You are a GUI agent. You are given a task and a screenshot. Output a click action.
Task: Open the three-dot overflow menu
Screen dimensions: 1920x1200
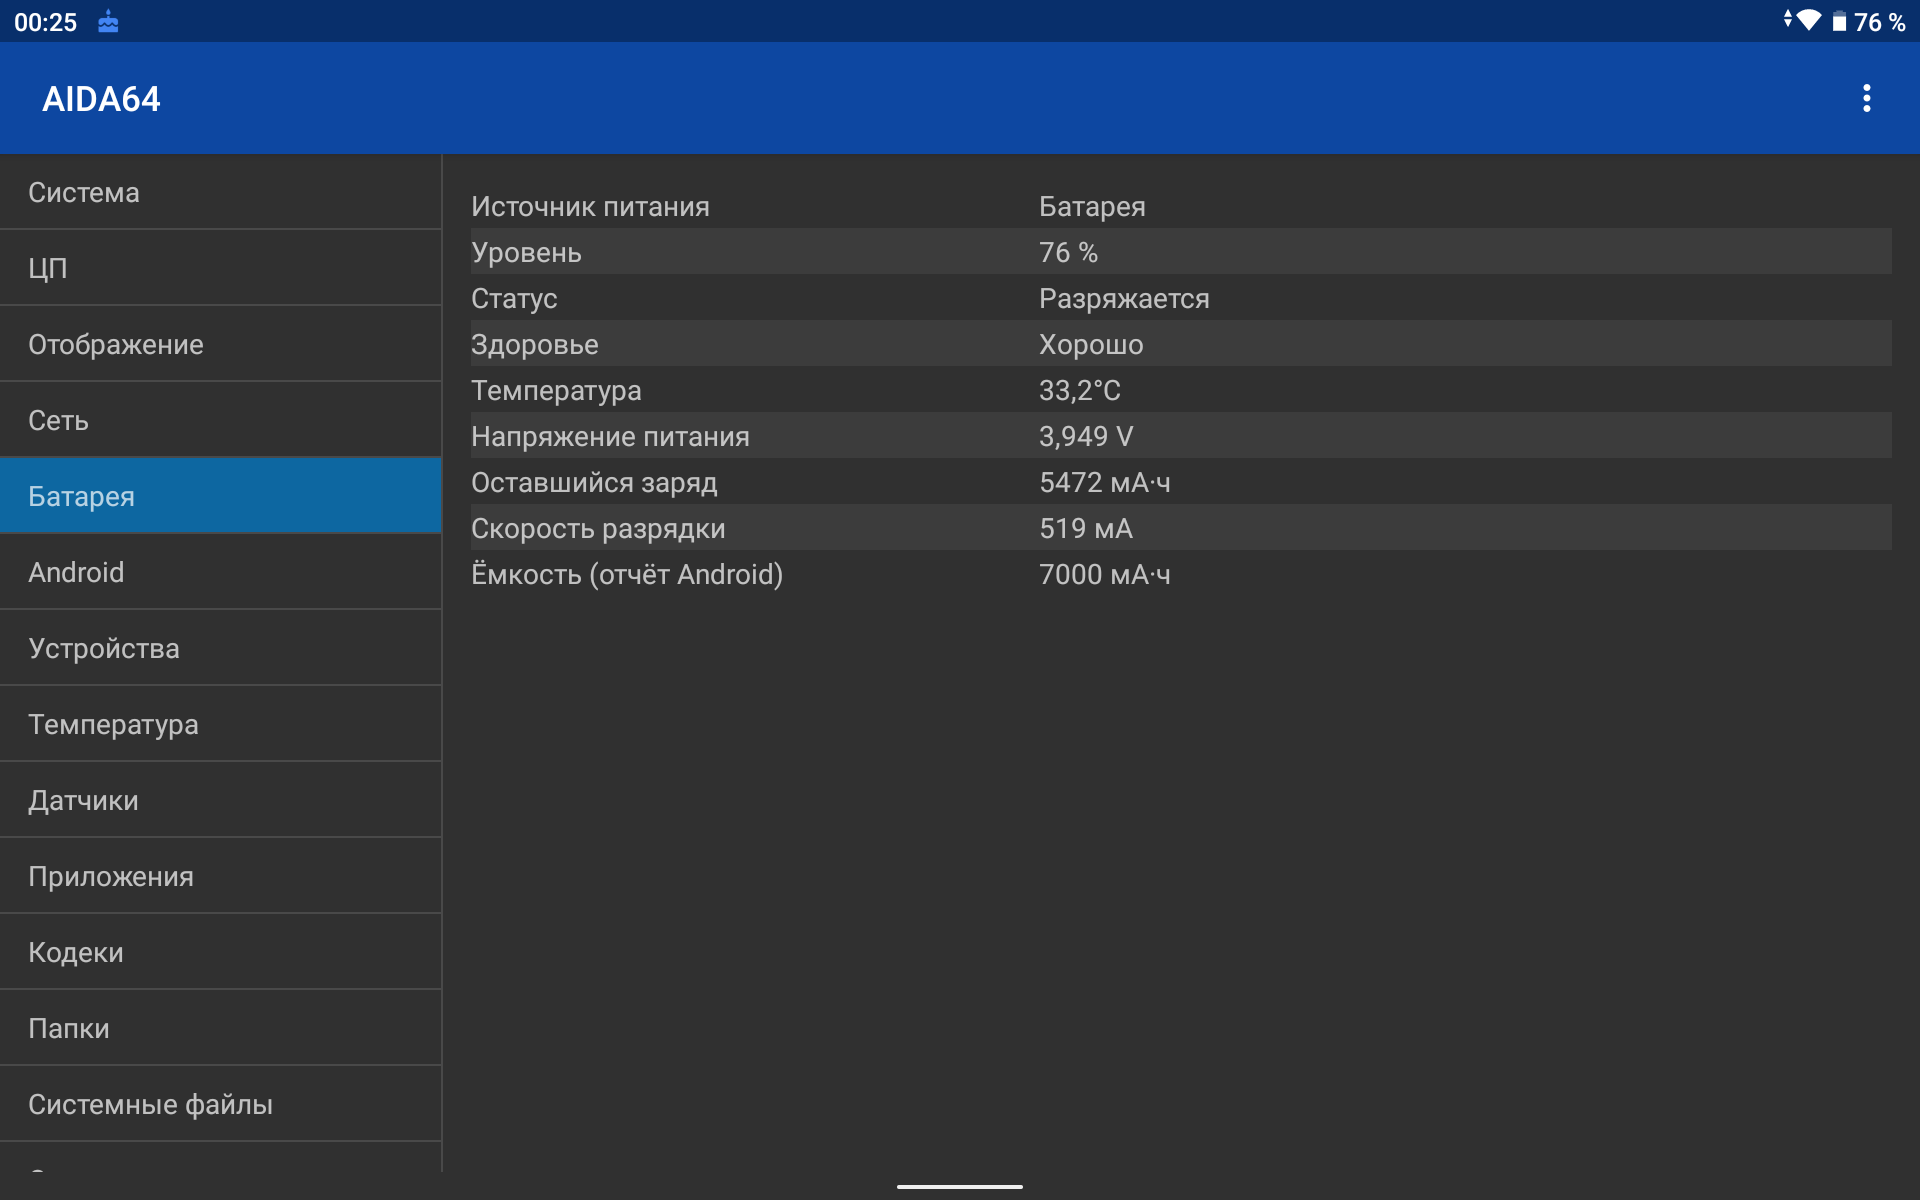pyautogui.click(x=1866, y=98)
